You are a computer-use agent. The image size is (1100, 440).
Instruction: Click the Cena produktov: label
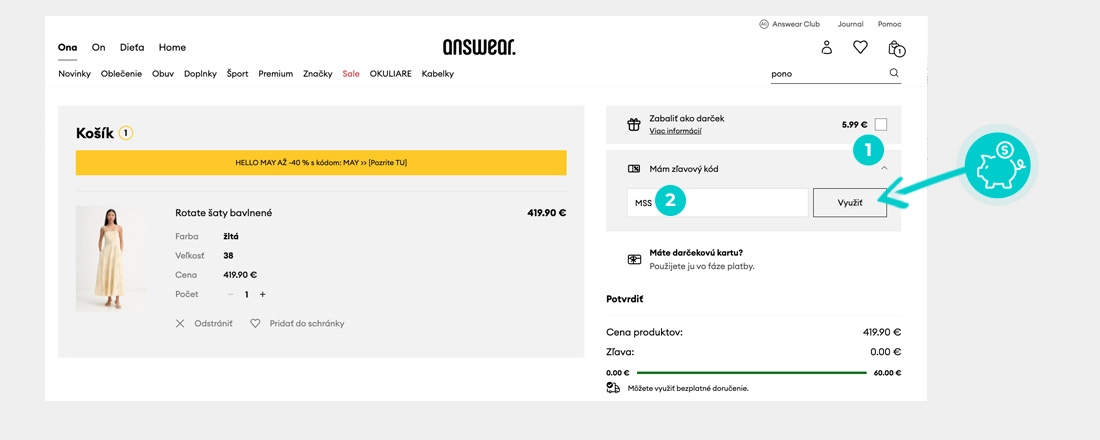pyautogui.click(x=645, y=332)
